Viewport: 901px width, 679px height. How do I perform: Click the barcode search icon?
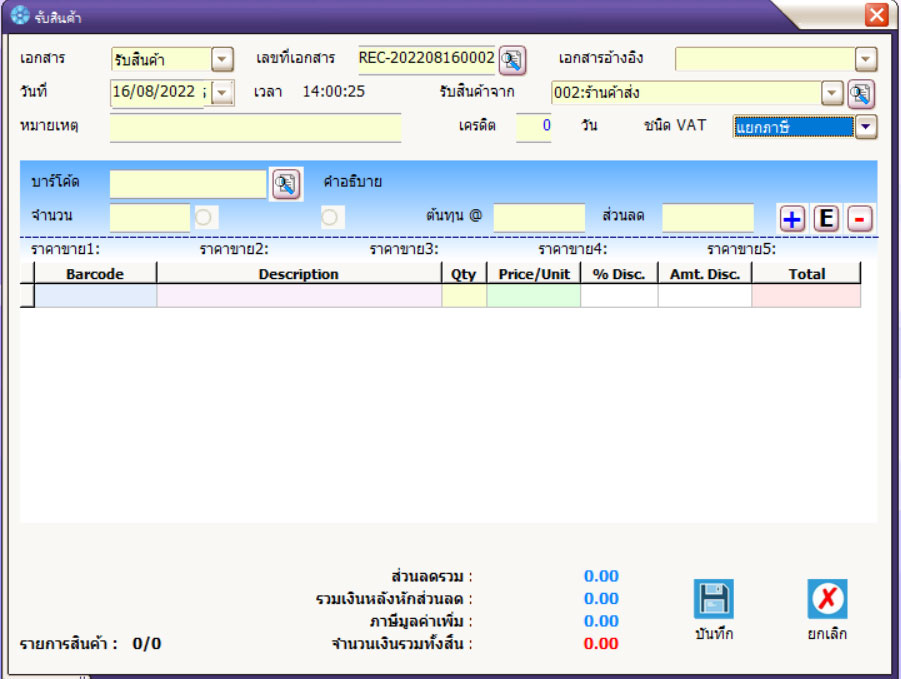pyautogui.click(x=285, y=184)
